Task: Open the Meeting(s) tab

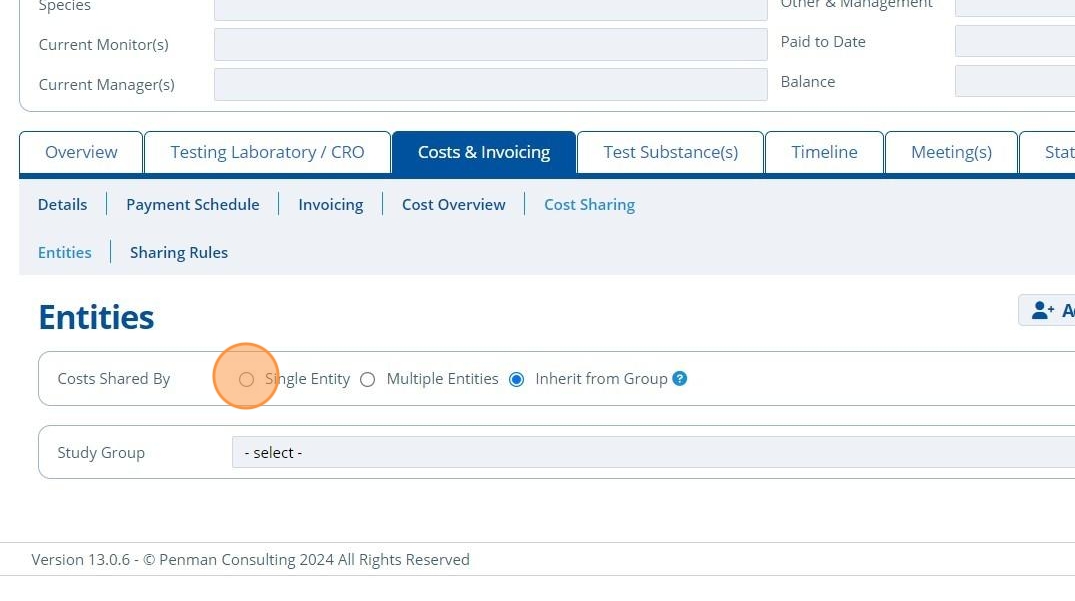Action: pyautogui.click(x=952, y=152)
